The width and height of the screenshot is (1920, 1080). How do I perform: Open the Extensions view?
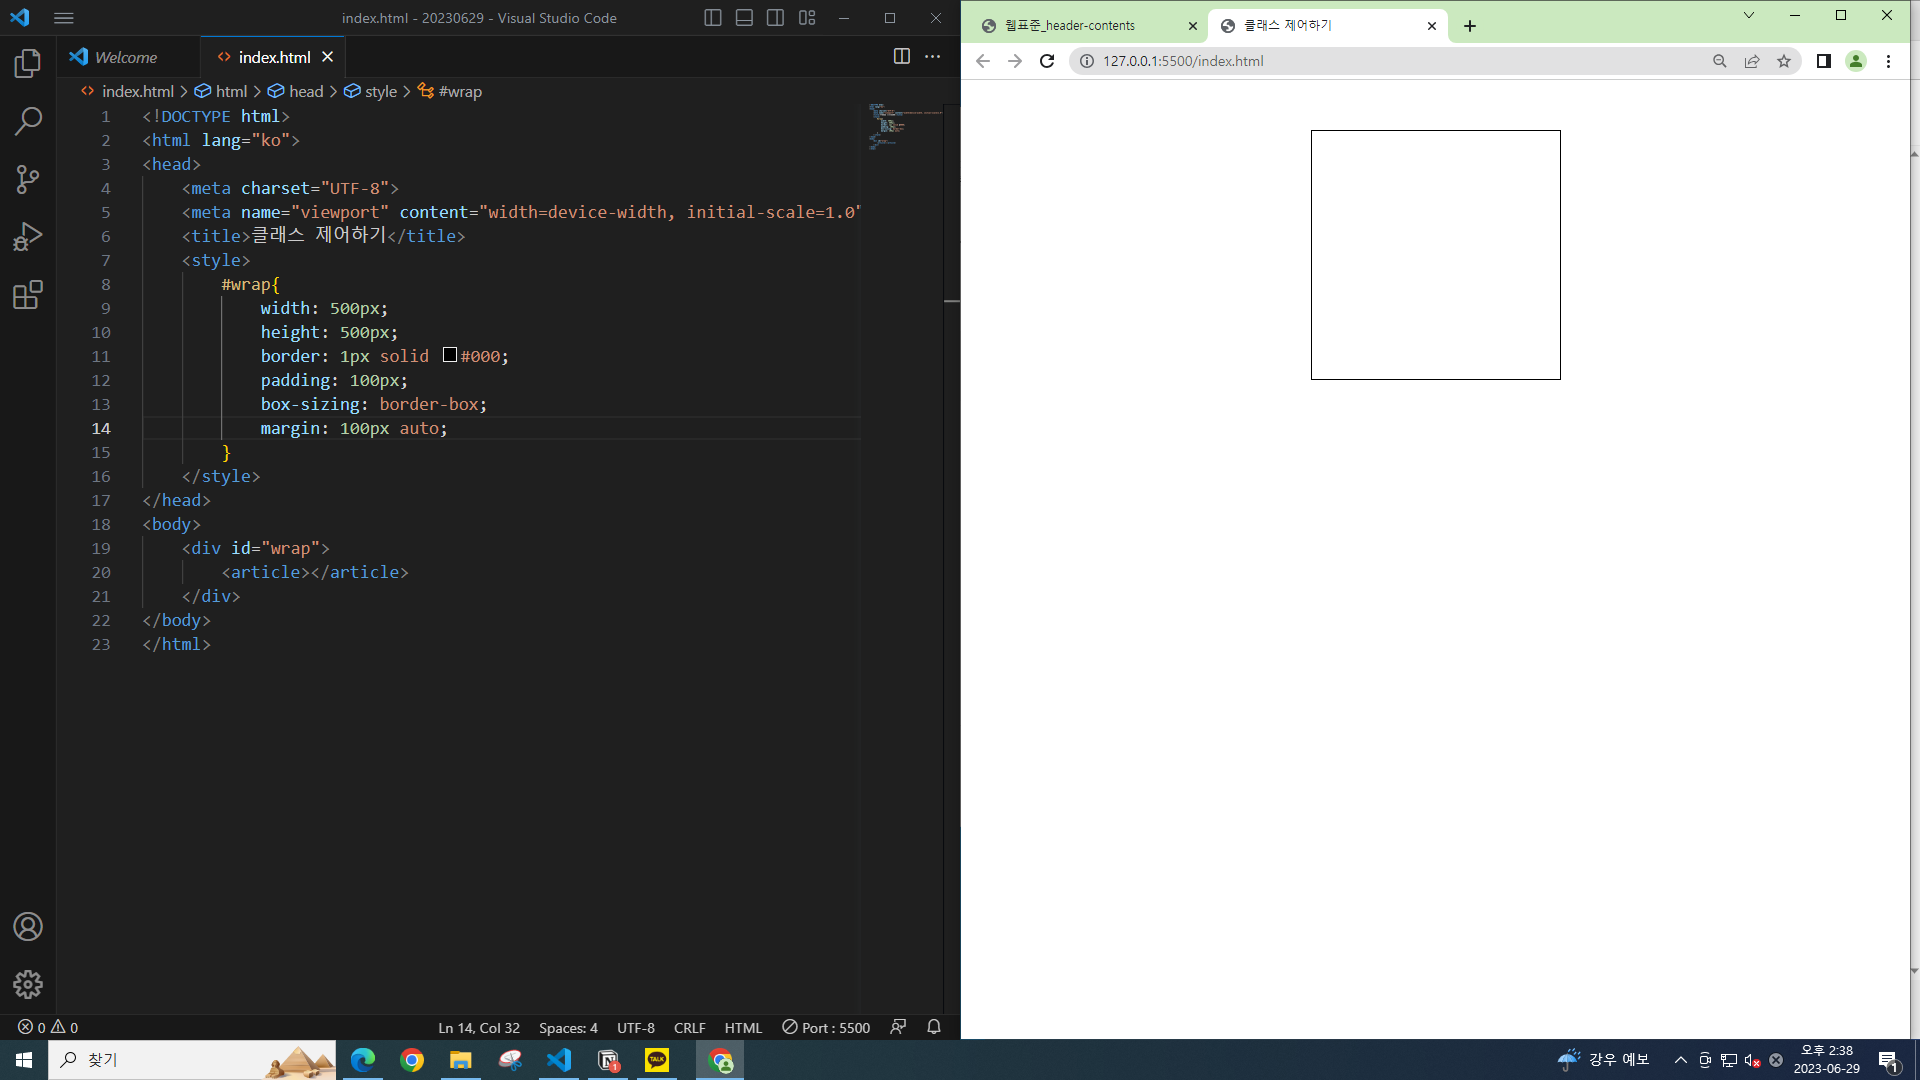[x=28, y=295]
